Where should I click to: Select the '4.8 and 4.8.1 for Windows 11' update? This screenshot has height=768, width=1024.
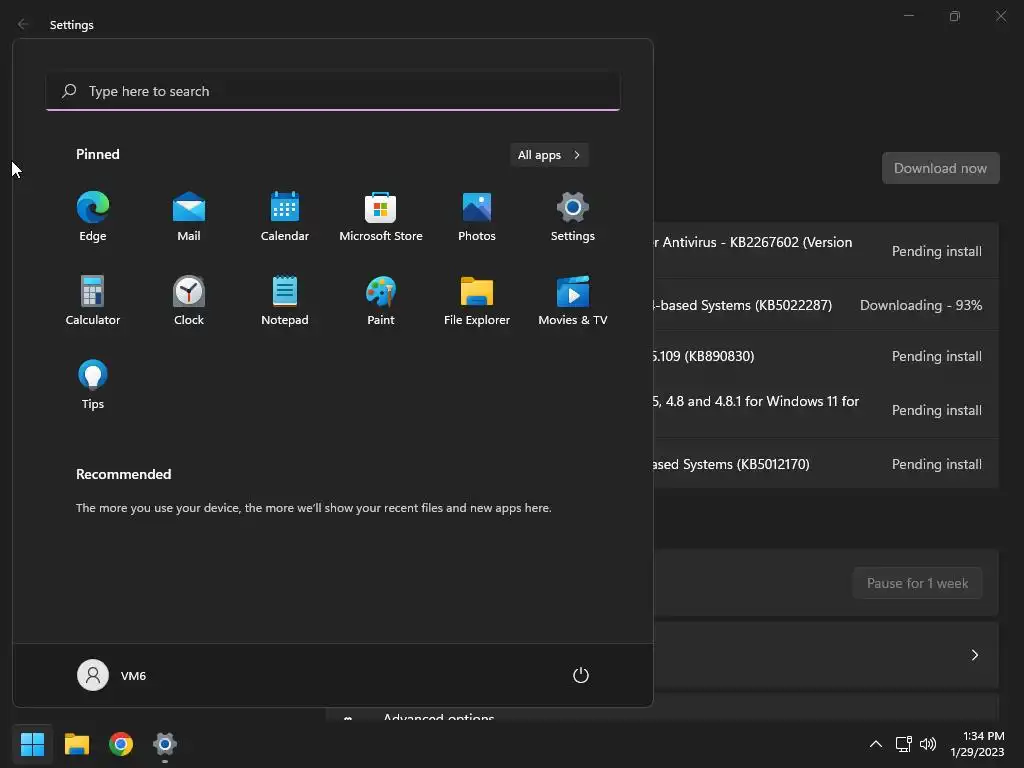[x=827, y=410]
